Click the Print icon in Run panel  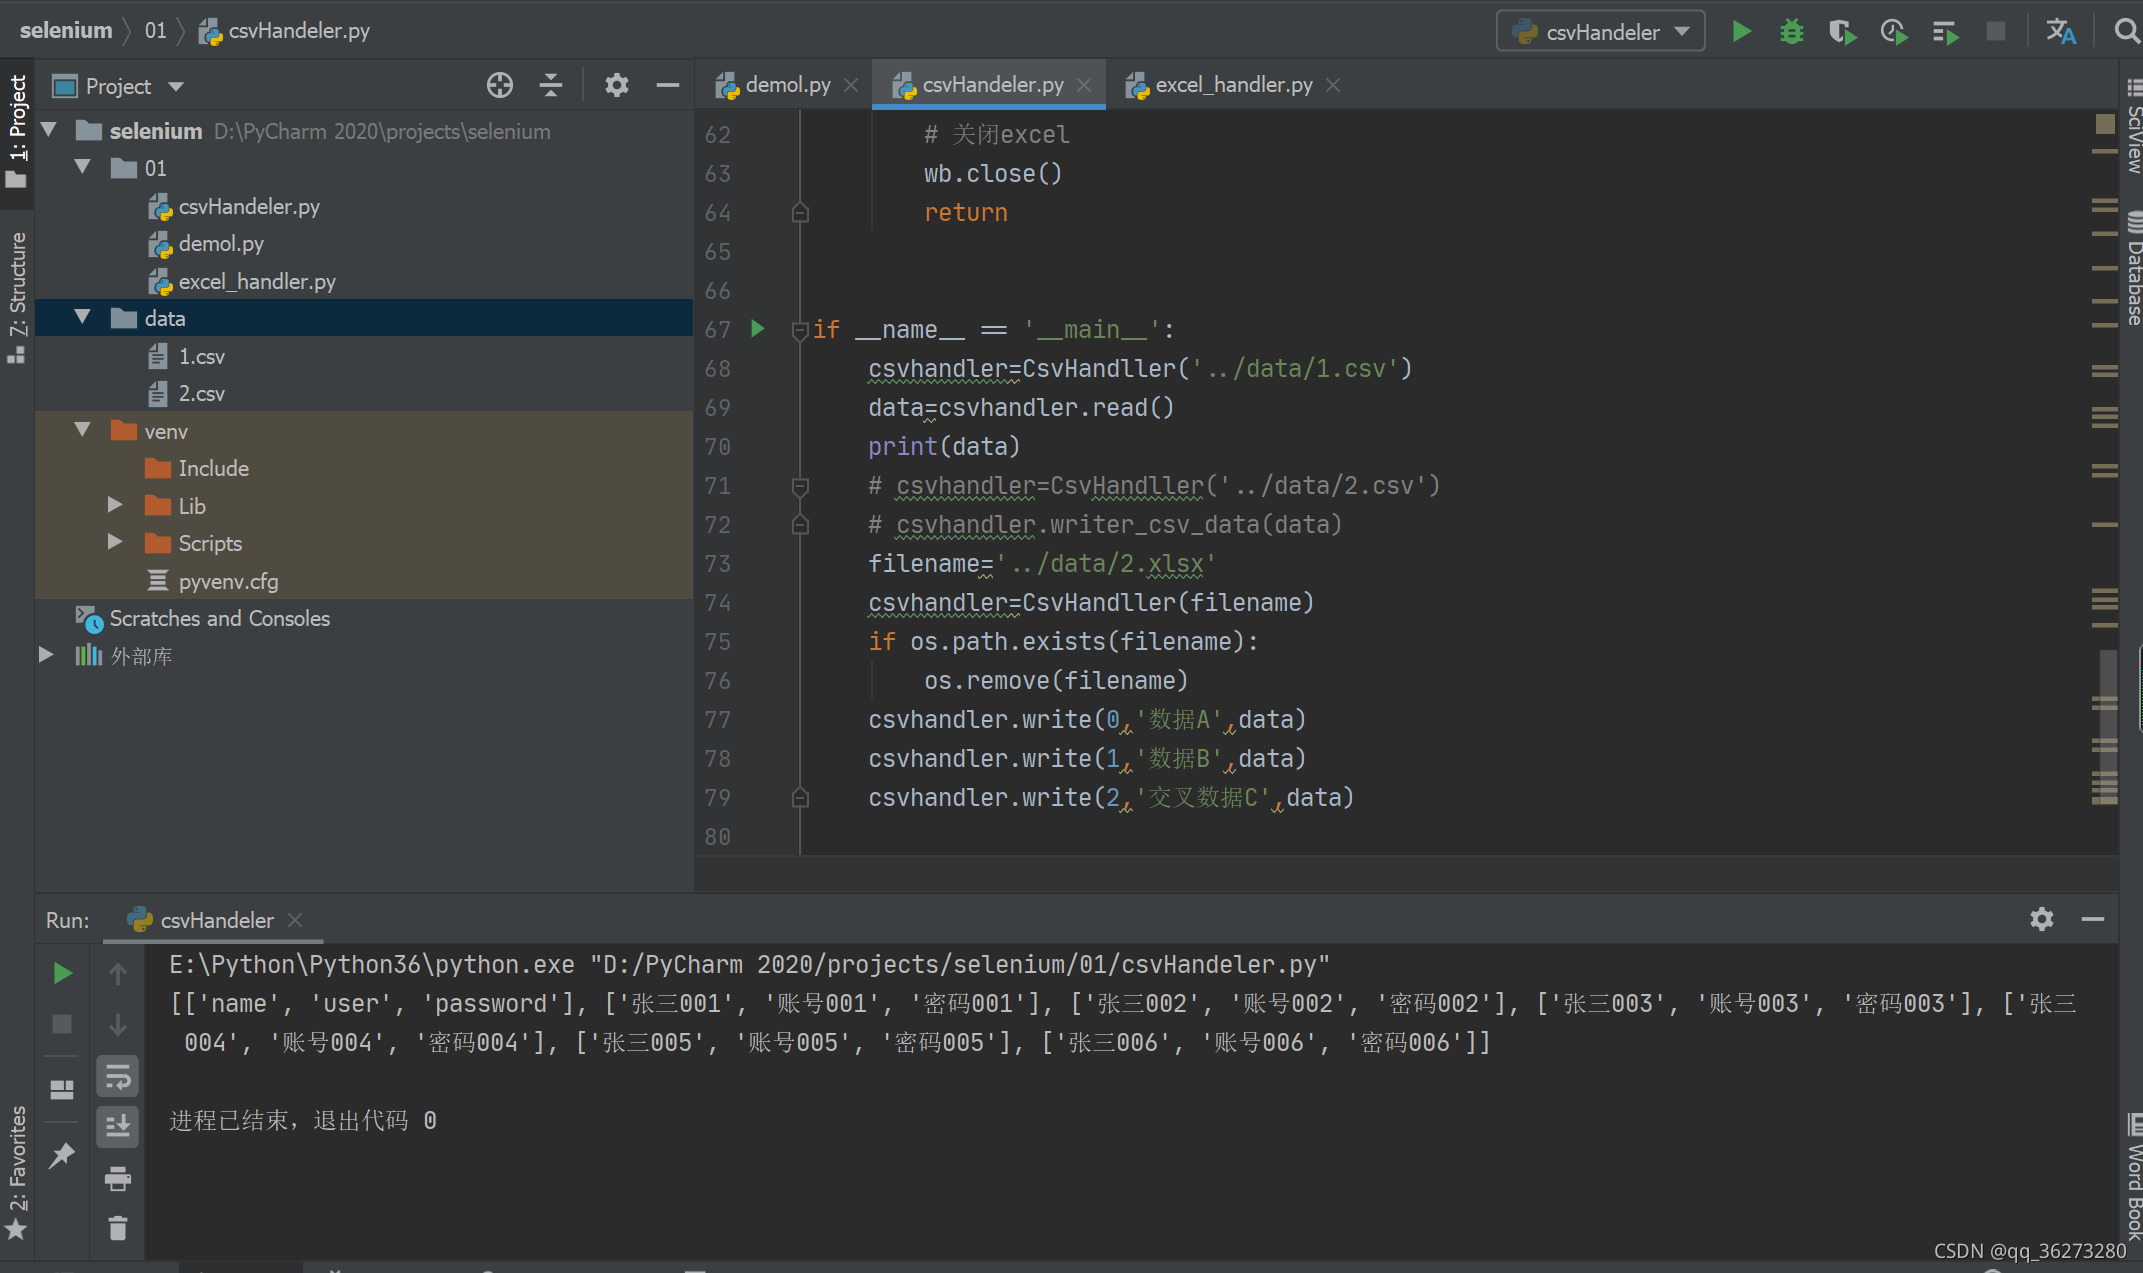(118, 1179)
